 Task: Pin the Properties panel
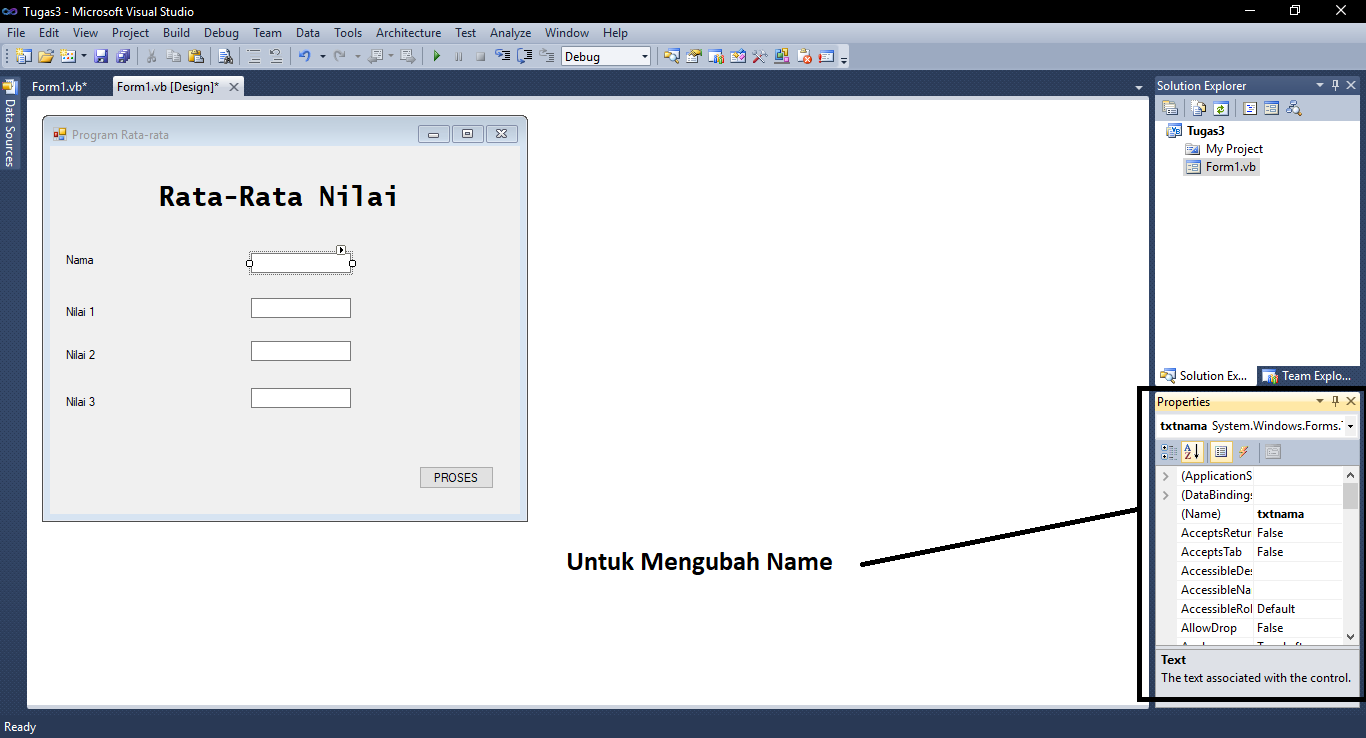[1335, 401]
